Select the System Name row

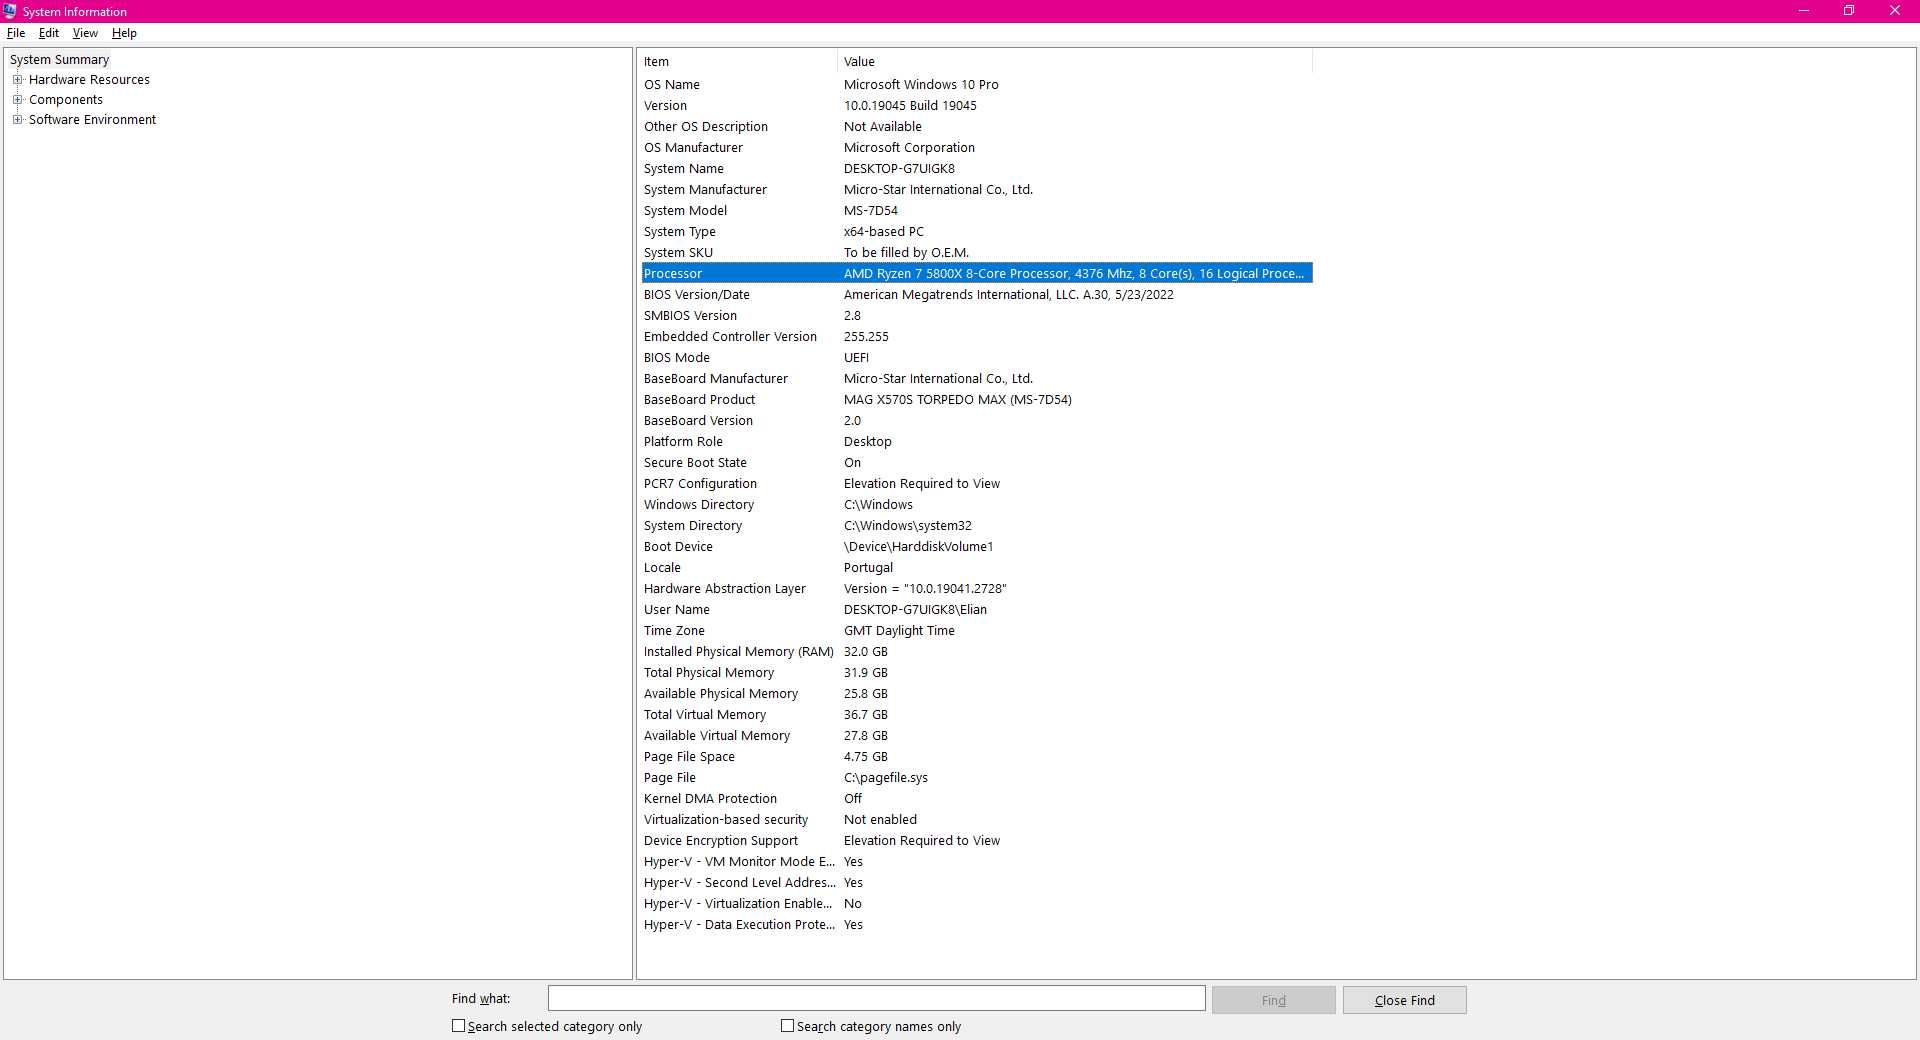[977, 169]
